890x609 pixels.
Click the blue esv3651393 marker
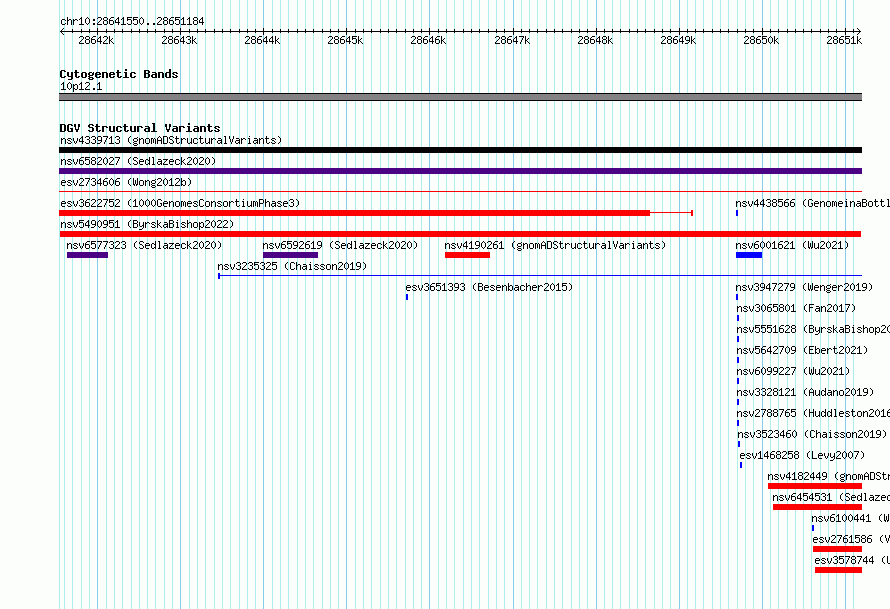pyautogui.click(x=407, y=297)
